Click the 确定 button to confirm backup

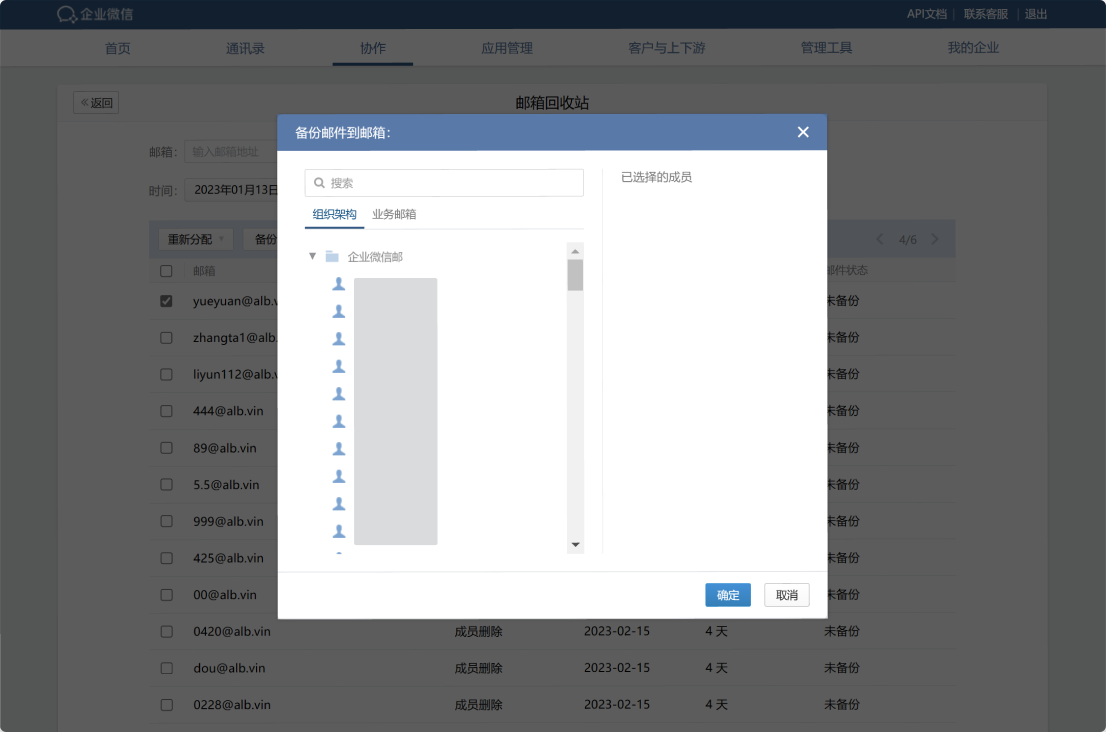(x=728, y=595)
